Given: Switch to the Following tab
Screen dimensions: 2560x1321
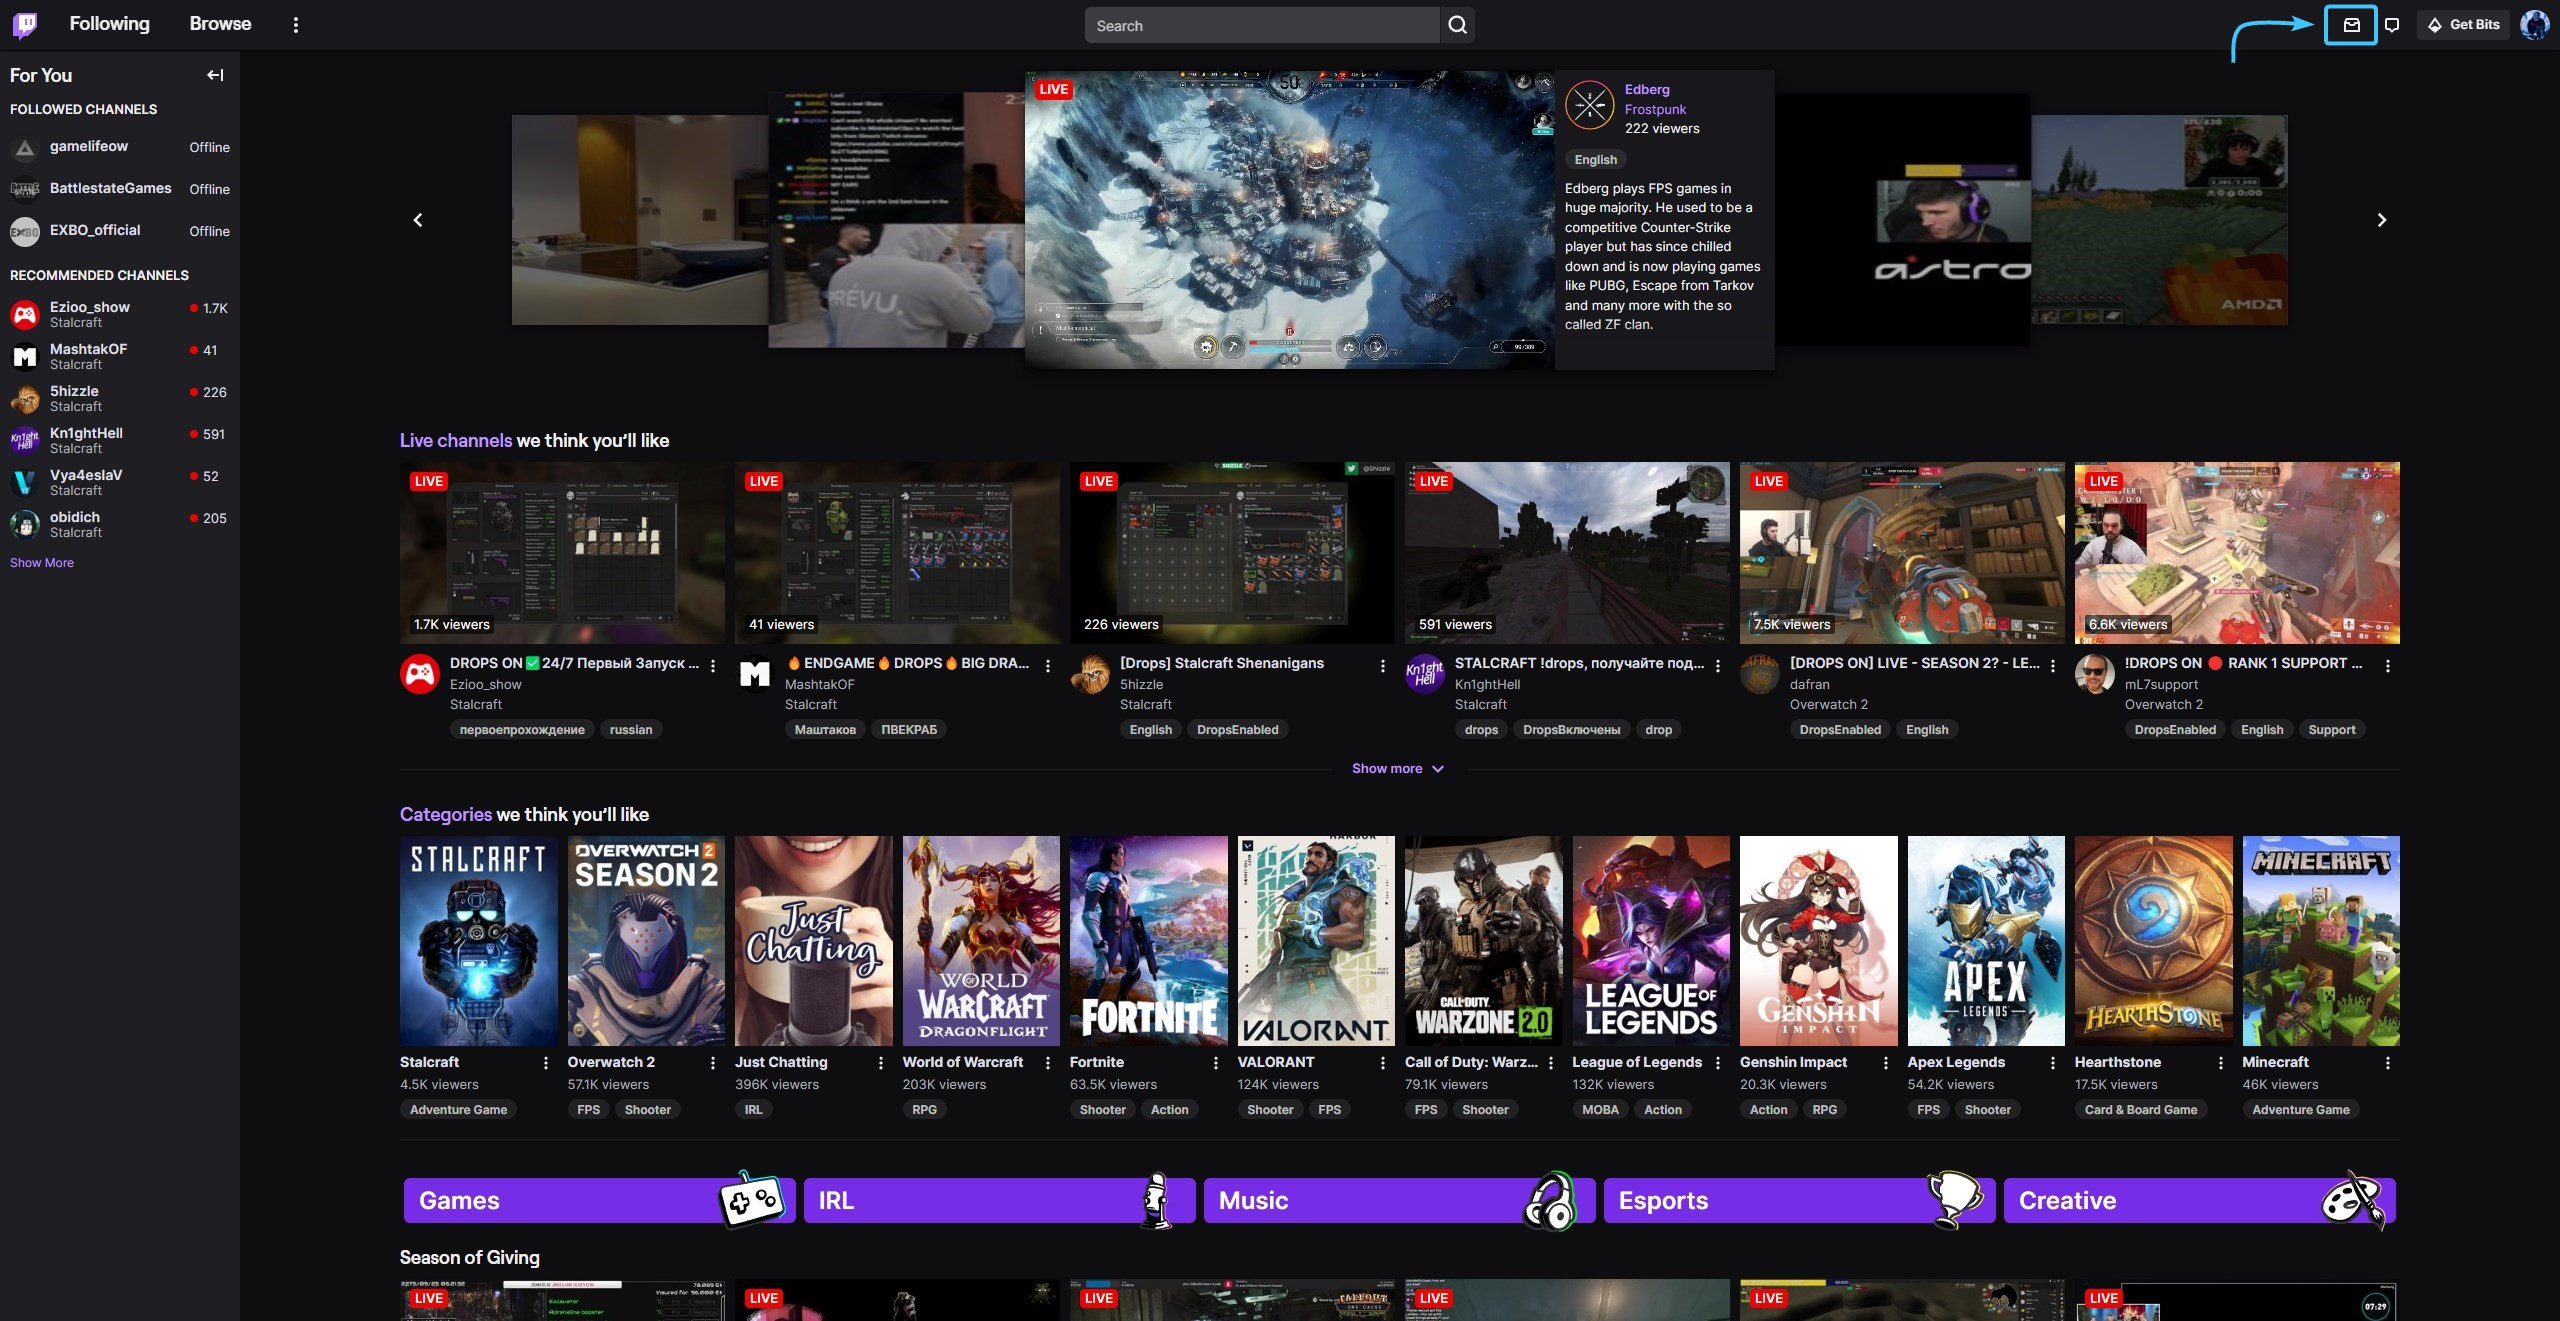Looking at the screenshot, I should 109,24.
